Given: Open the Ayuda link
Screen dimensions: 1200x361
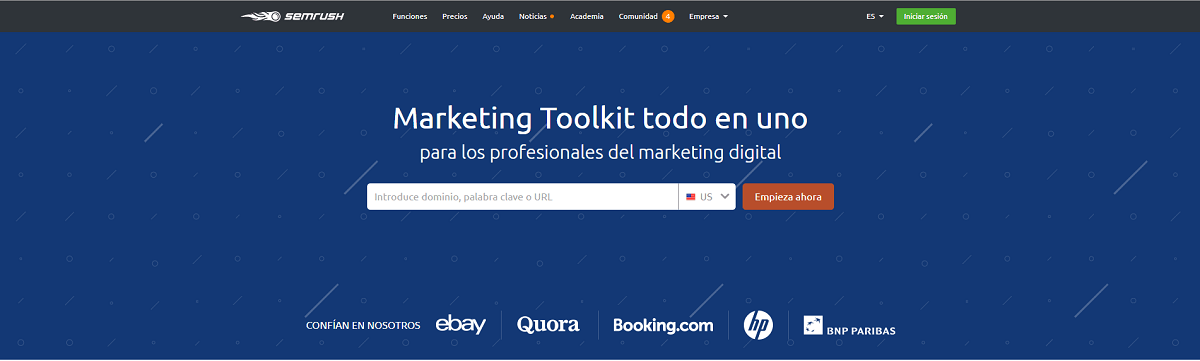Looking at the screenshot, I should coord(493,16).
